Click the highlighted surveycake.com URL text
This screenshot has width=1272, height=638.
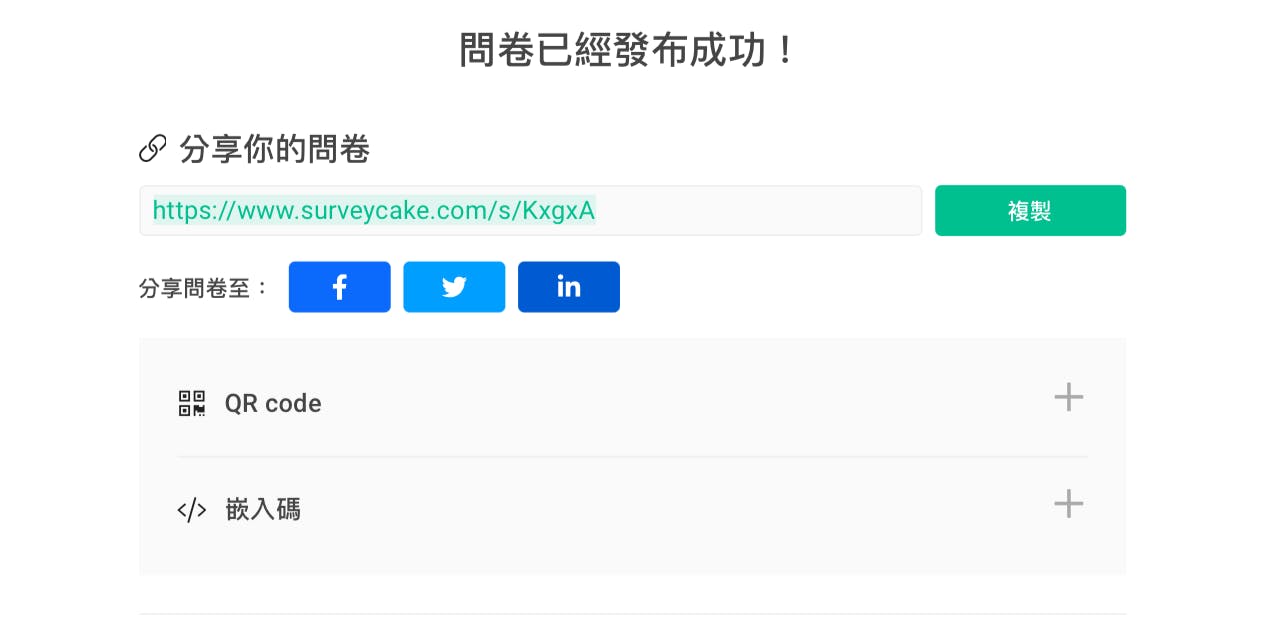tap(374, 210)
